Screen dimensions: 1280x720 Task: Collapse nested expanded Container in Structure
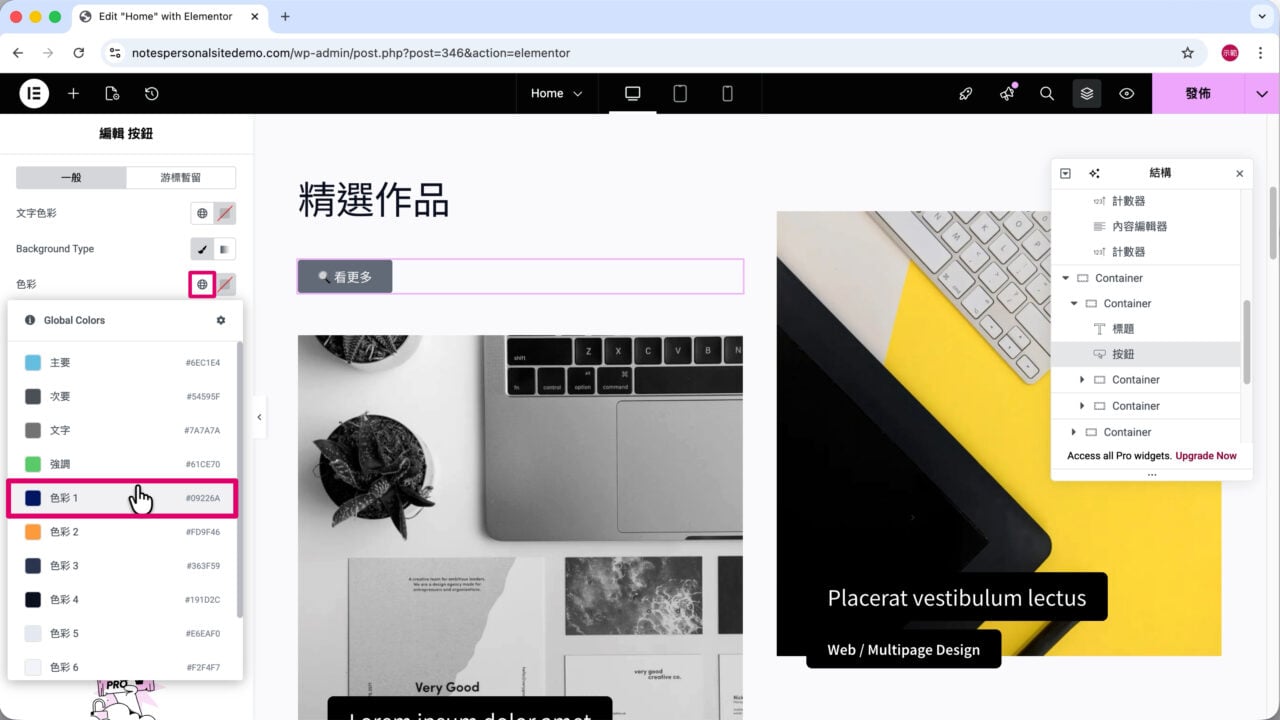pyautogui.click(x=1074, y=303)
